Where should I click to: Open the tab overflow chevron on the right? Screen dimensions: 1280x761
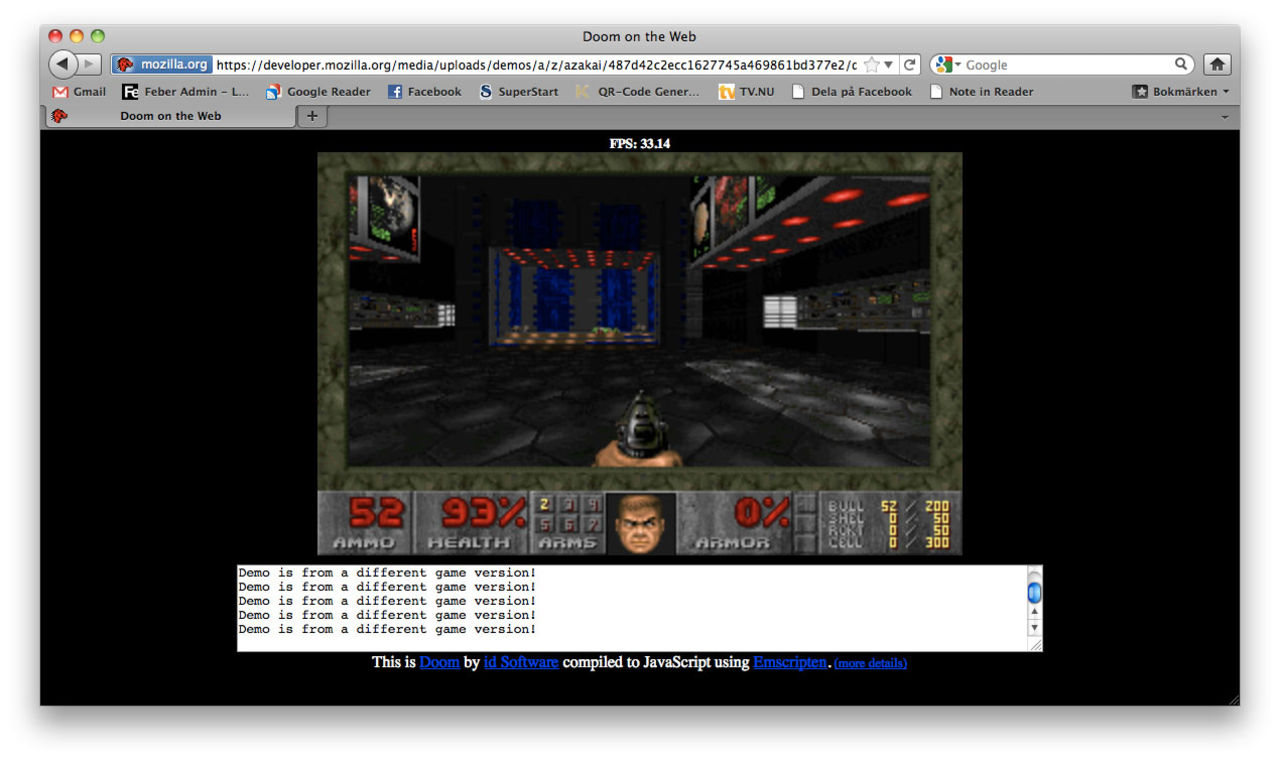(1225, 116)
